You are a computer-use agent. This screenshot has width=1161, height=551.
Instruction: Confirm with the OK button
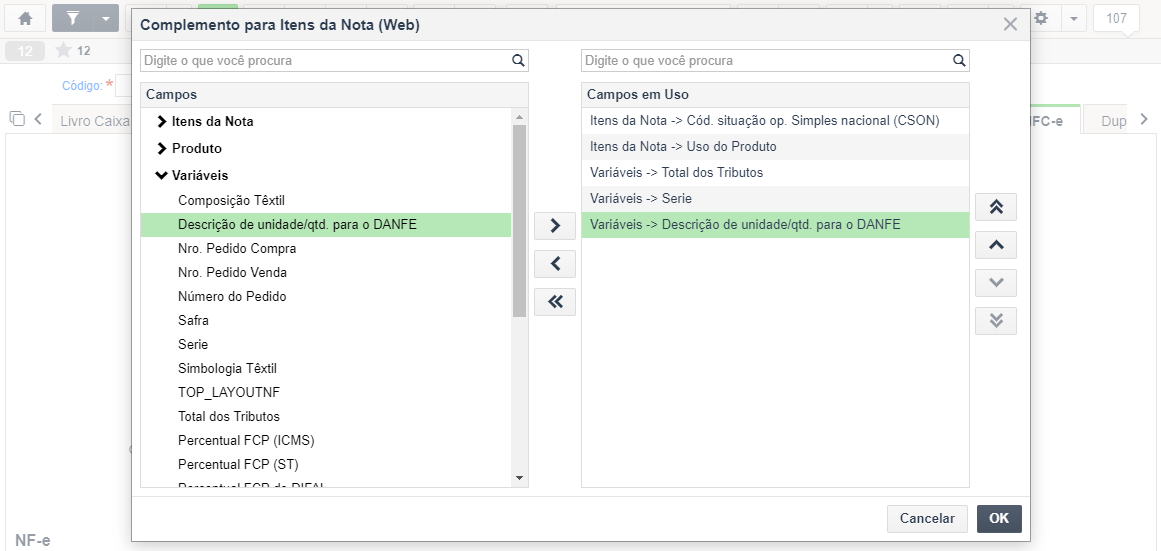(x=999, y=518)
